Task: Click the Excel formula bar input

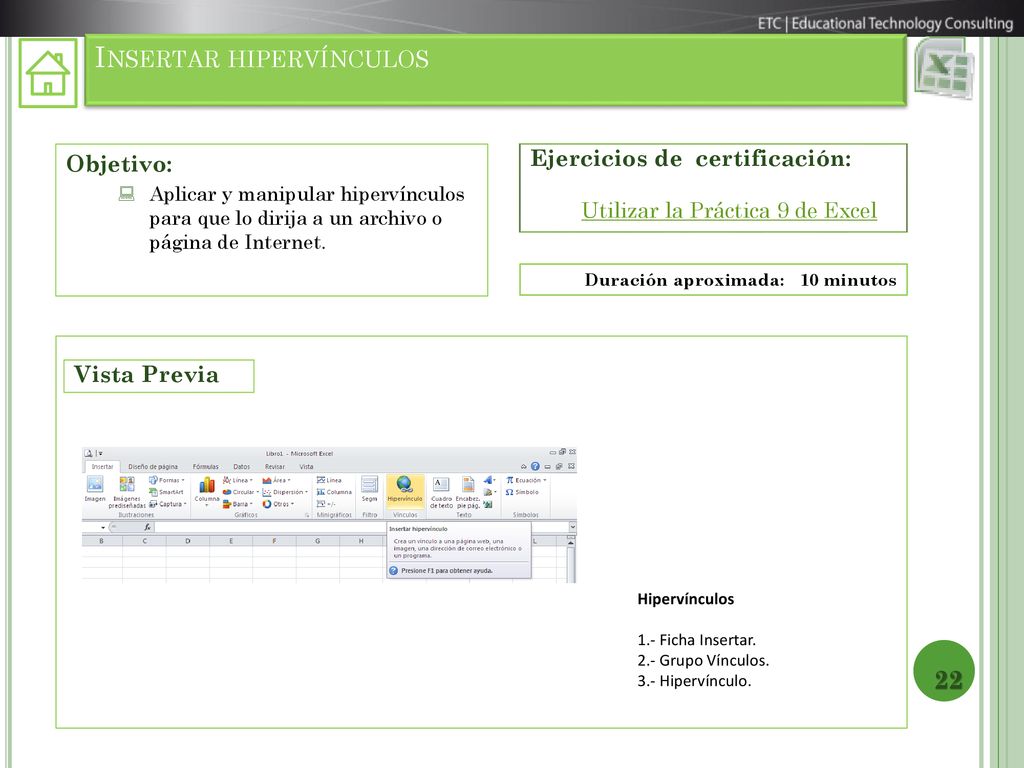Action: (x=361, y=527)
